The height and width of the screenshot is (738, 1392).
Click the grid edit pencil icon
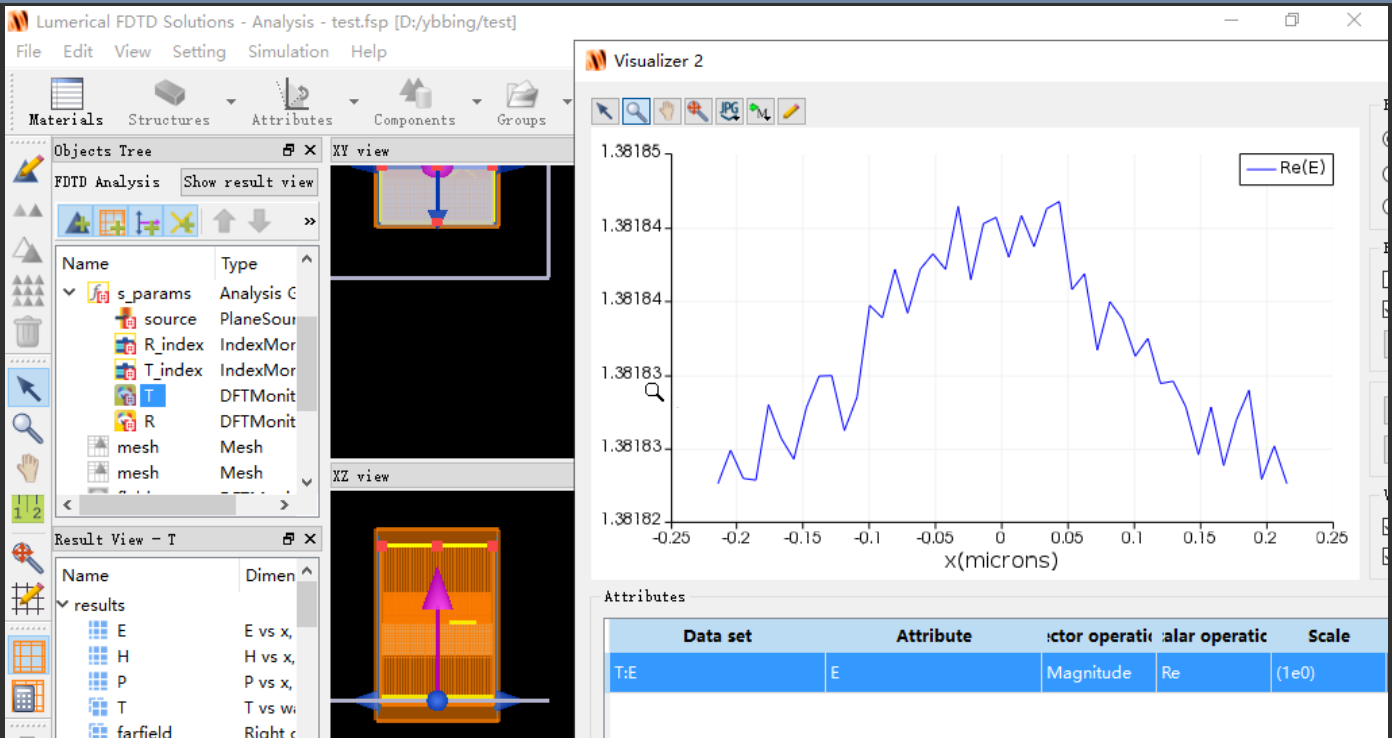28,598
